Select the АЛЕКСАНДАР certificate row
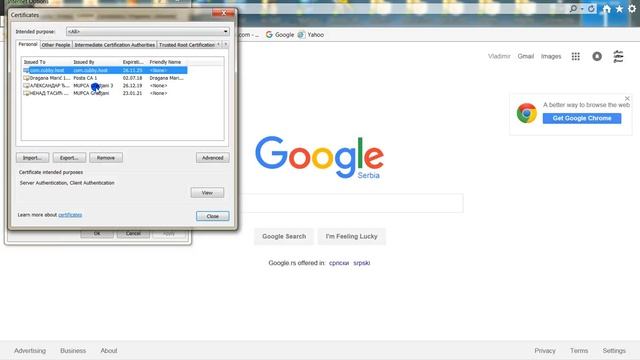Image resolution: width=640 pixels, height=360 pixels. [x=105, y=86]
